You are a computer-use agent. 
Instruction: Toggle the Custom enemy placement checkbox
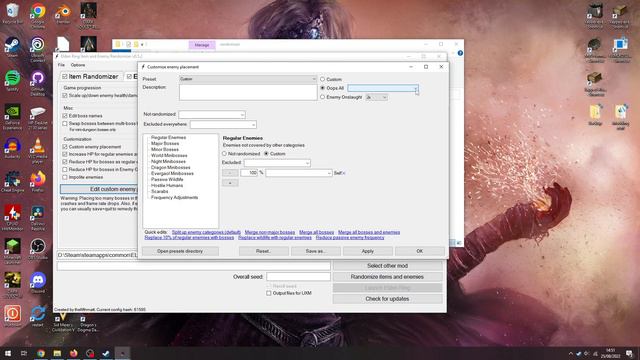64,147
